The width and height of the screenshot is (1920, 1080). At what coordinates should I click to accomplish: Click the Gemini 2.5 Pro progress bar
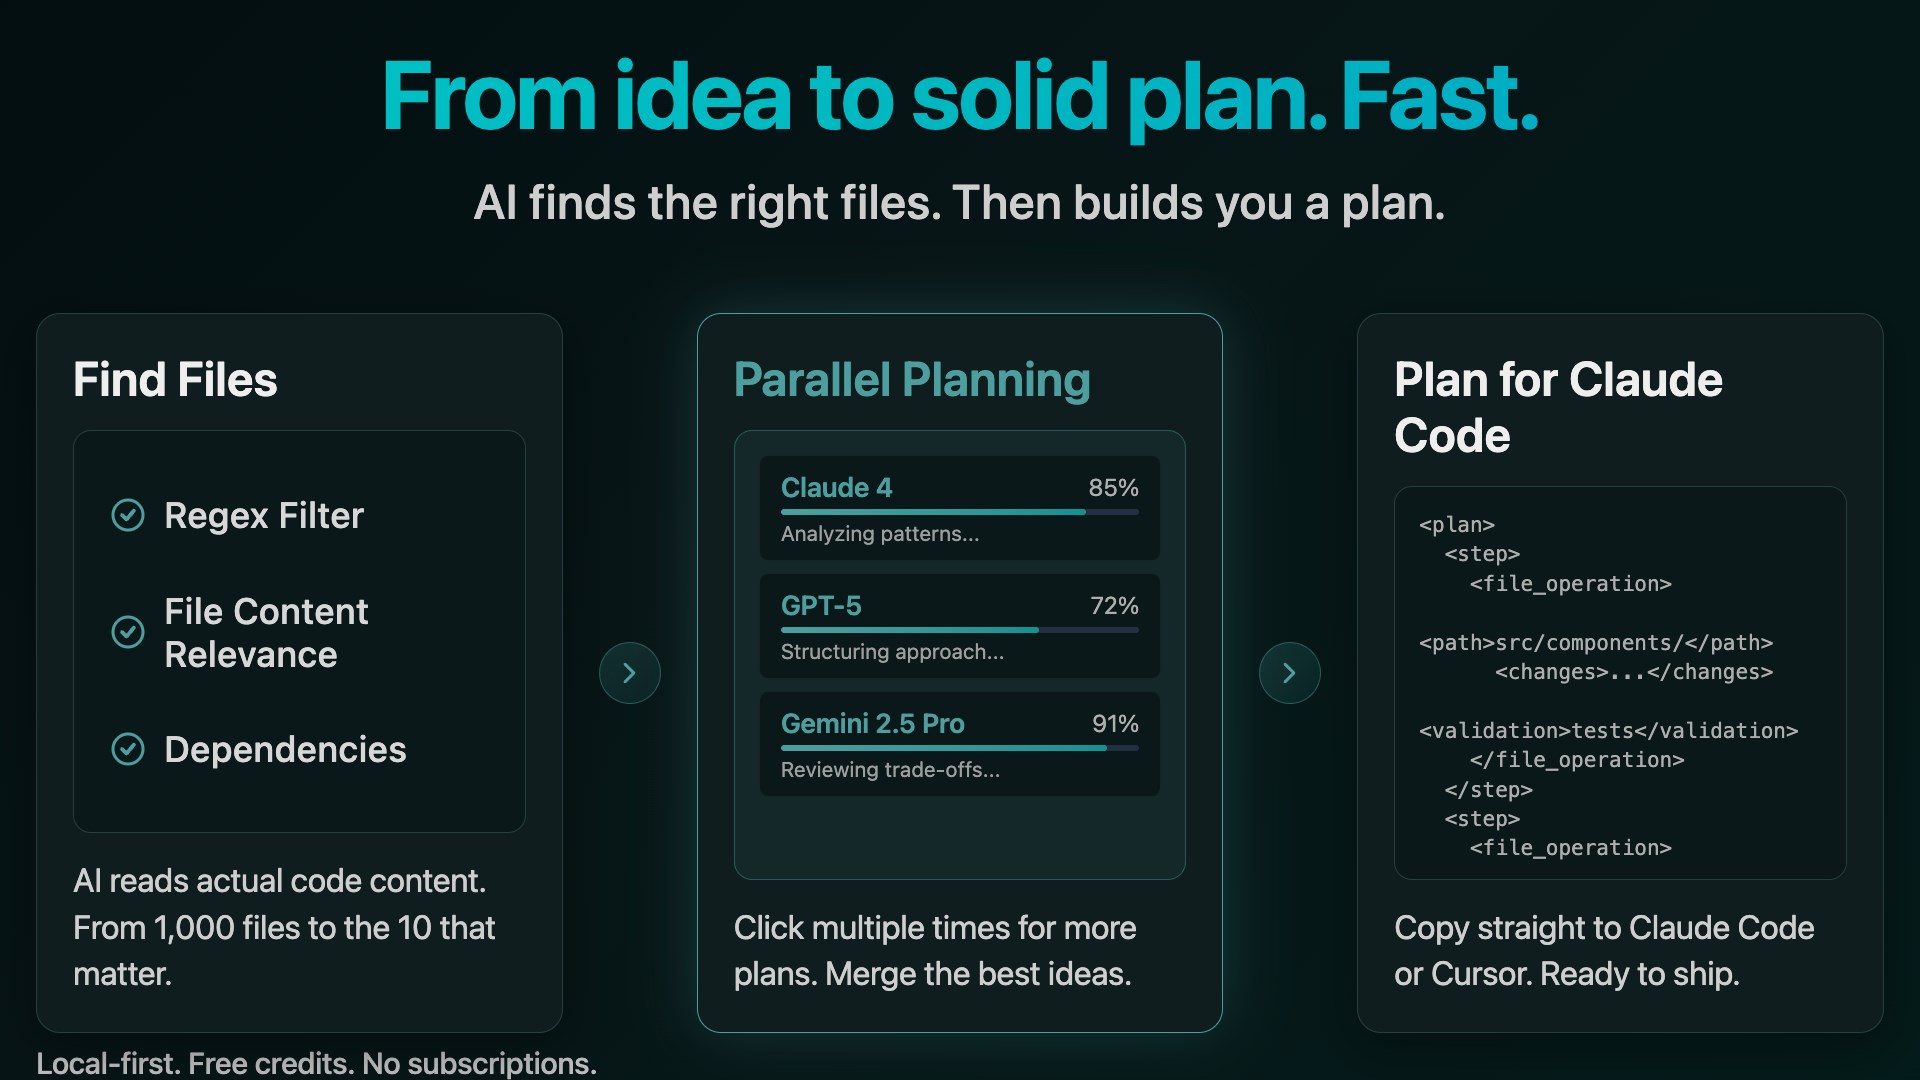[x=960, y=748]
